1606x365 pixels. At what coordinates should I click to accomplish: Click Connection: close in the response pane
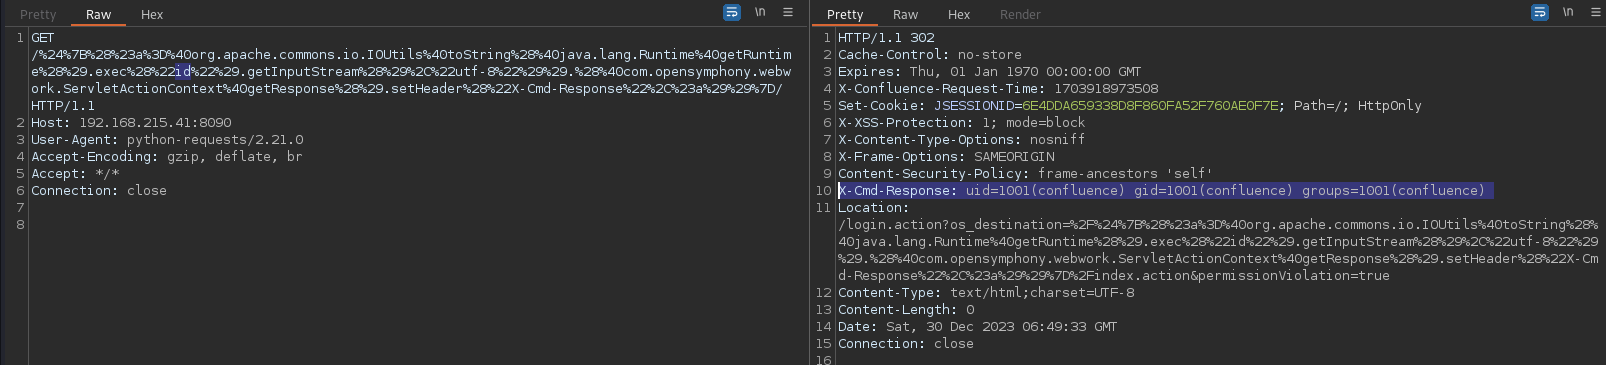906,344
